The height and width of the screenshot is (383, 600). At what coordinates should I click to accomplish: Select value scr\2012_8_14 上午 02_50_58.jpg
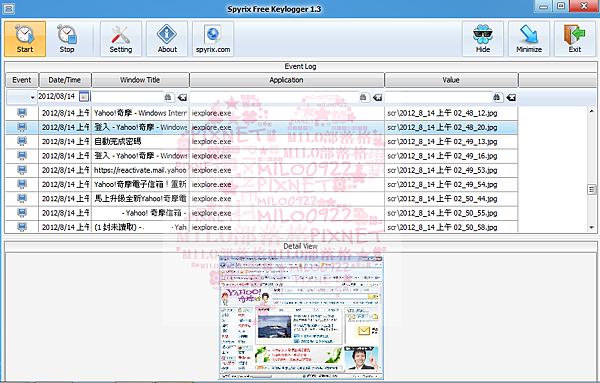(x=451, y=227)
